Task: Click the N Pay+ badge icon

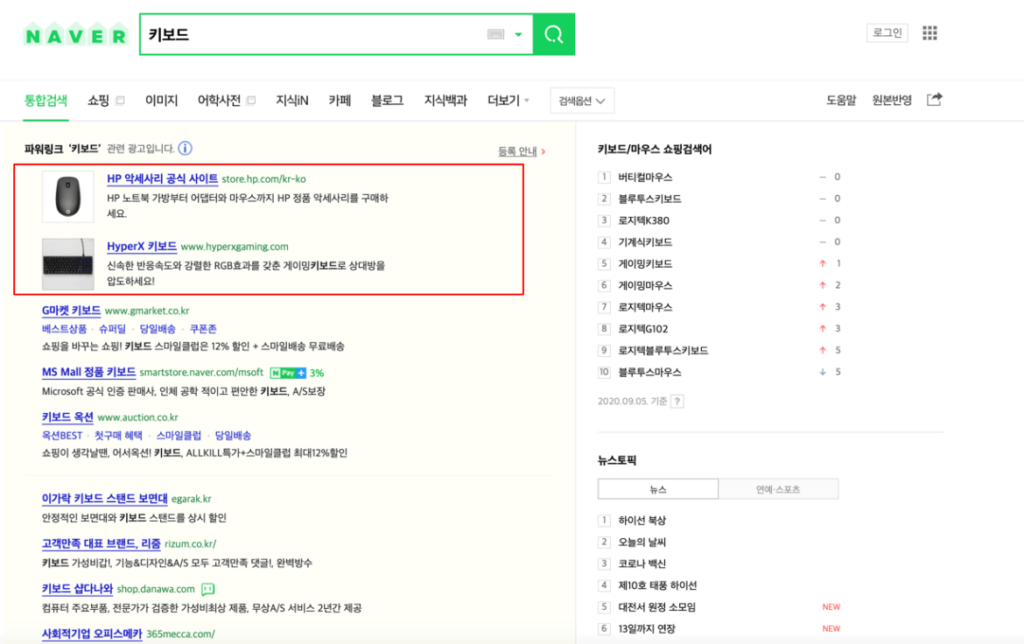Action: click(x=288, y=373)
